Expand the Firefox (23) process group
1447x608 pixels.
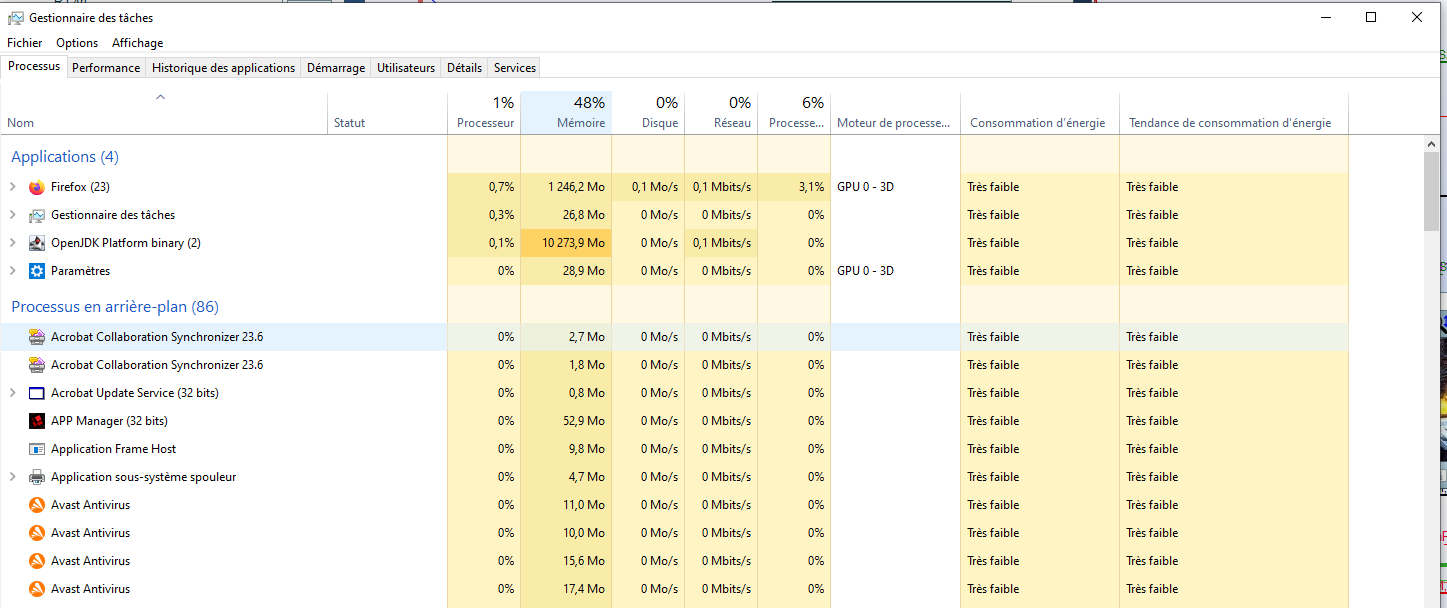(13, 187)
